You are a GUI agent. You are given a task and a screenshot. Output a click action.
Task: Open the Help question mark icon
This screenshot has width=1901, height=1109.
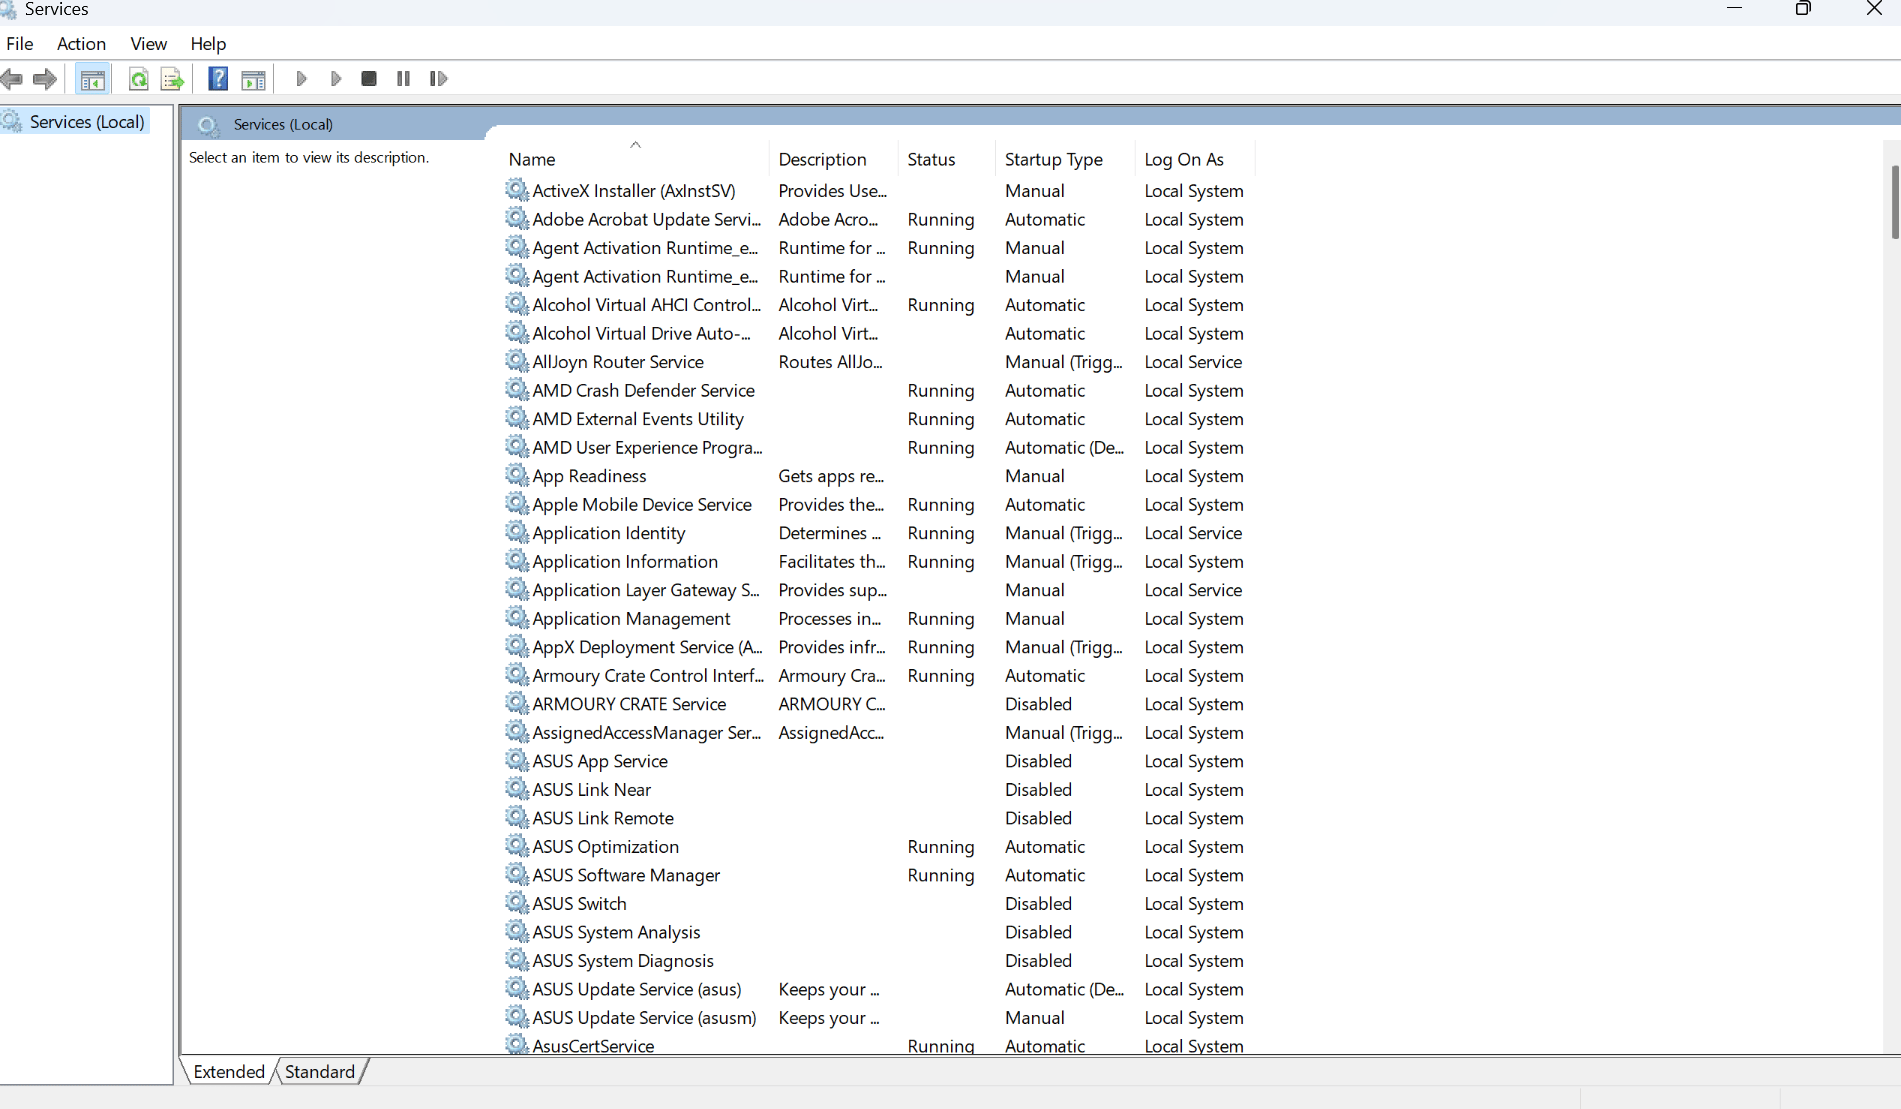pyautogui.click(x=217, y=79)
